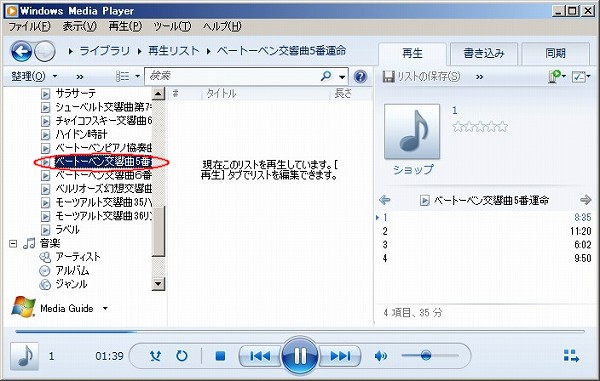
Task: Collapse the 音楽 tree node
Action: pos(13,243)
